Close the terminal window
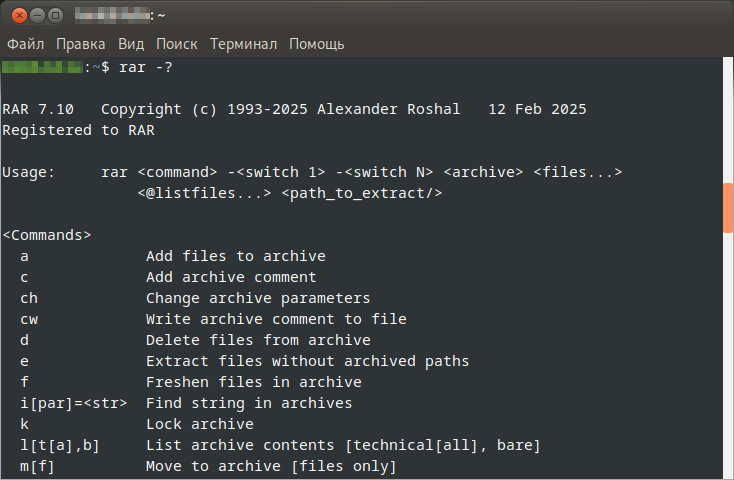 (16, 15)
